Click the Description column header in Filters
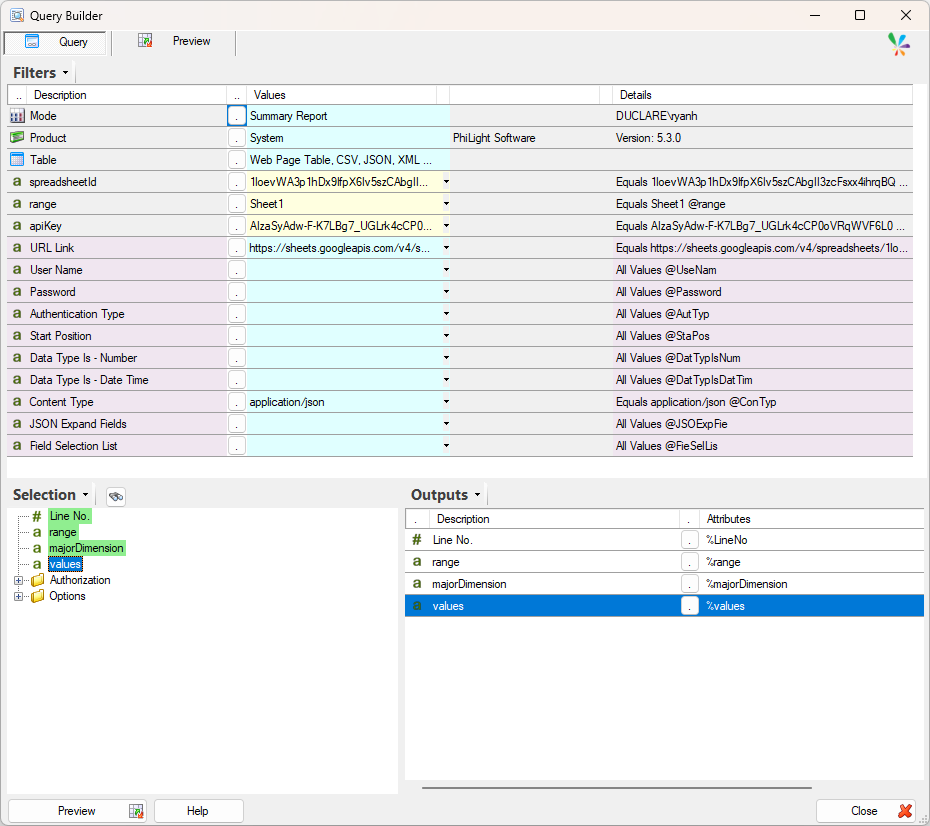This screenshot has height=826, width=930. 127,95
